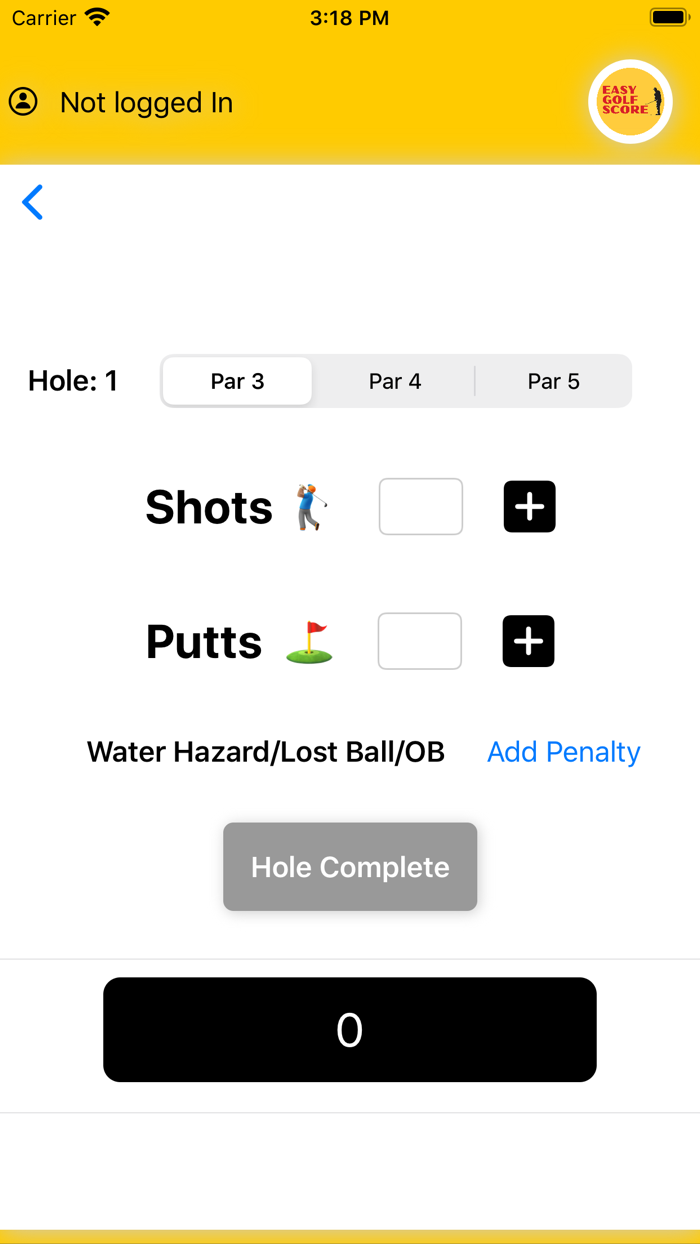Click the Hole: 1 label
The image size is (700, 1244).
click(x=72, y=381)
